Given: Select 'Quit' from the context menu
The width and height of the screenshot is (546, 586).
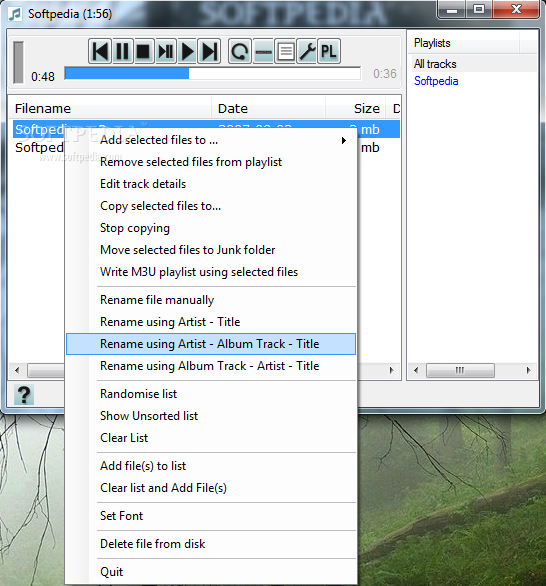Looking at the screenshot, I should tap(211, 572).
